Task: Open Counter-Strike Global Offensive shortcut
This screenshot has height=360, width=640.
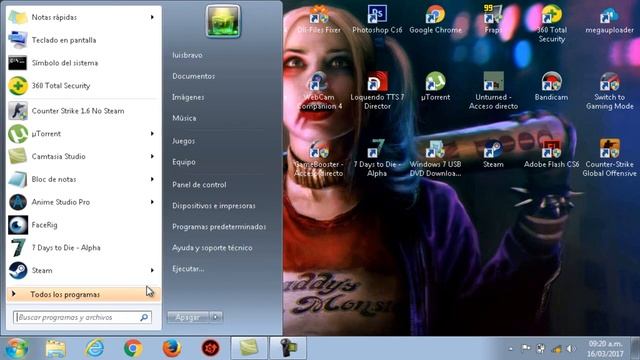Action: click(x=609, y=158)
